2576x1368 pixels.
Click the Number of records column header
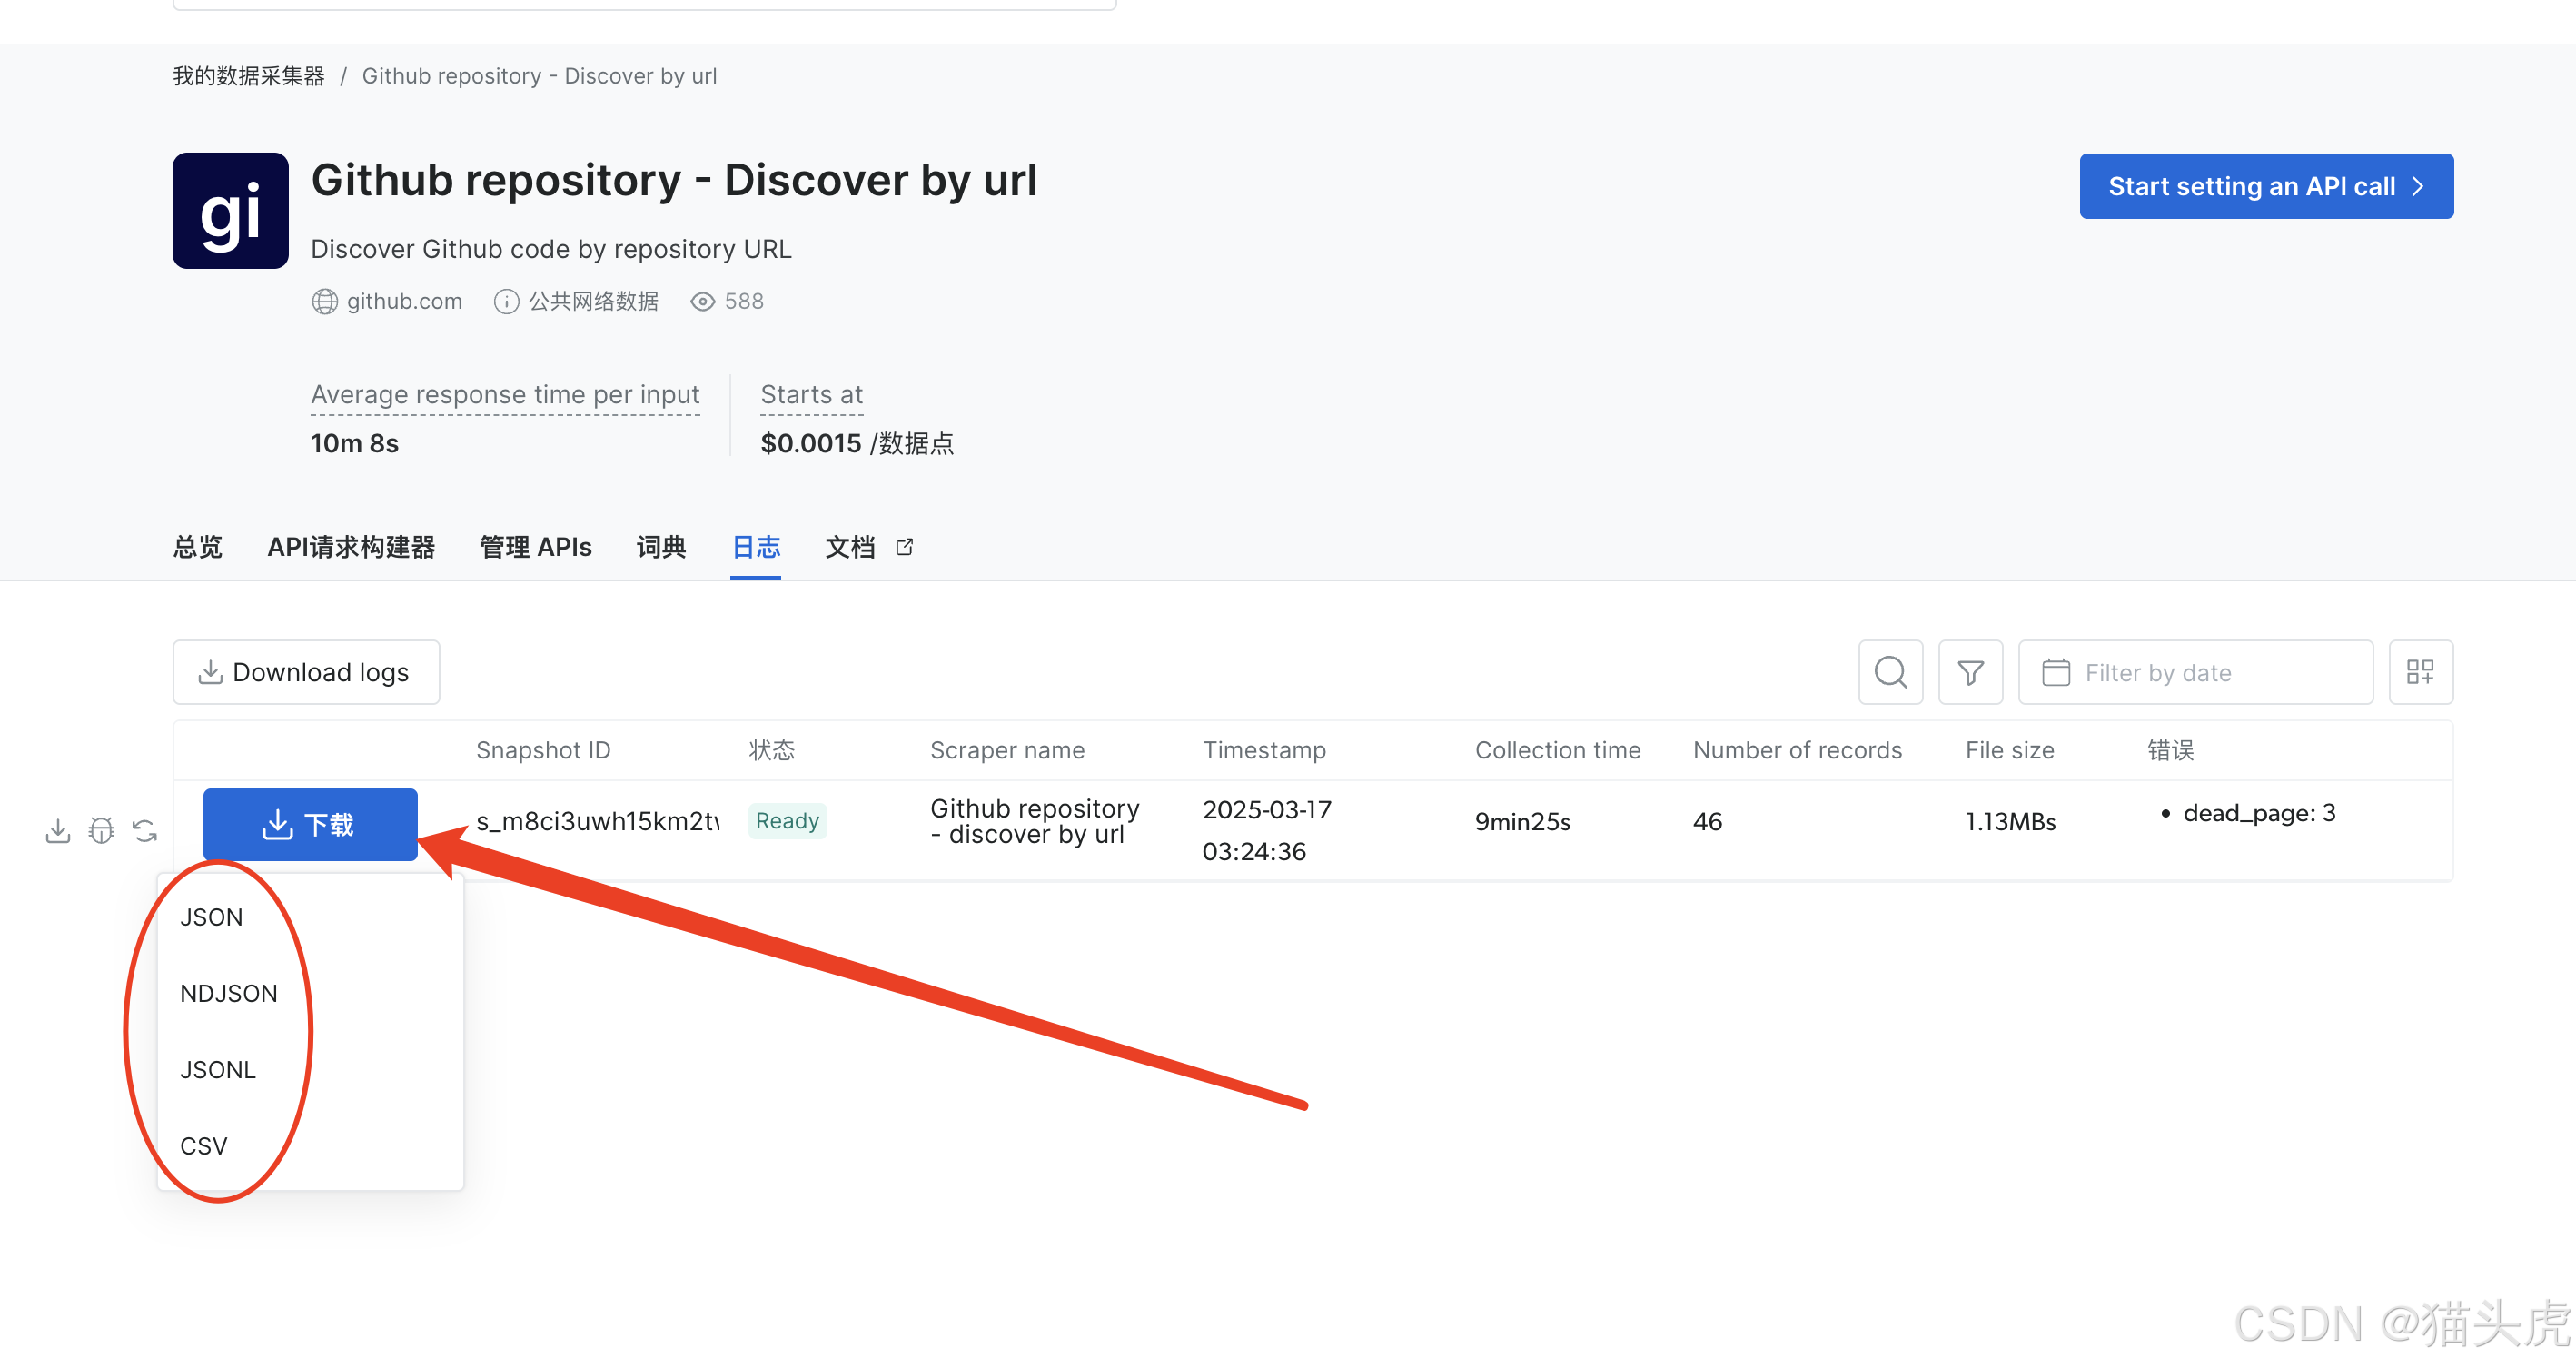click(1797, 750)
